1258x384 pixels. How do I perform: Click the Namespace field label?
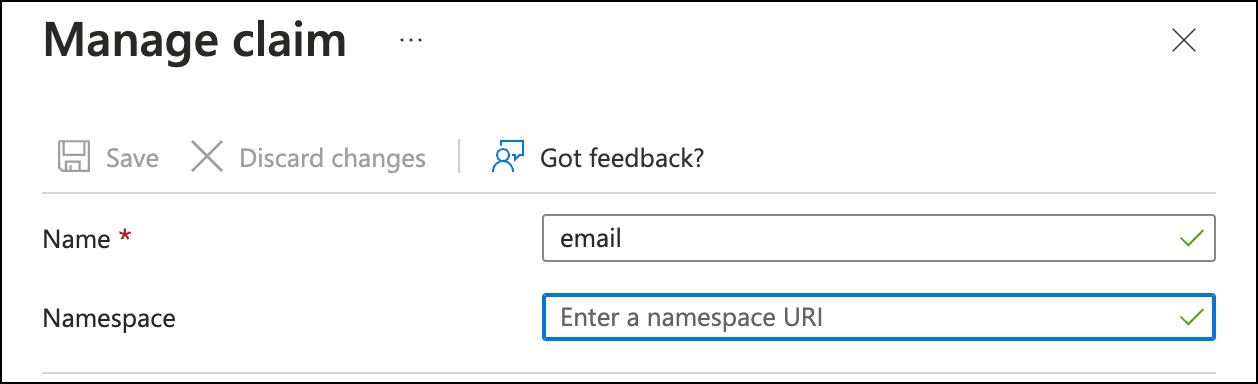click(x=109, y=319)
